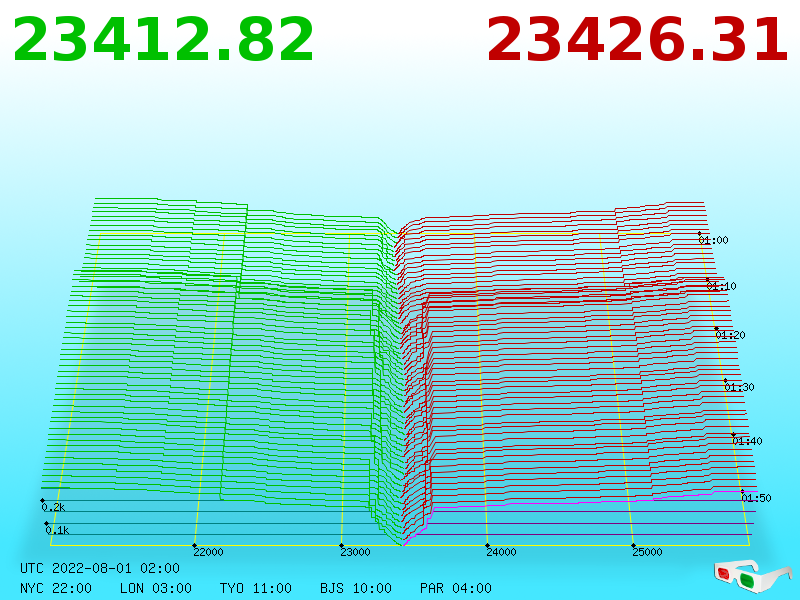
Task: Click the PAR 04:00 clock label
Action: pyautogui.click(x=456, y=588)
